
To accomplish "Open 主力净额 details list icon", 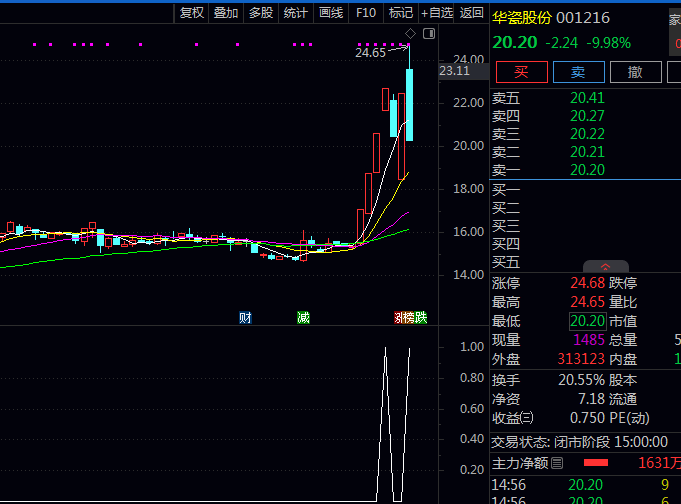I will click(557, 463).
